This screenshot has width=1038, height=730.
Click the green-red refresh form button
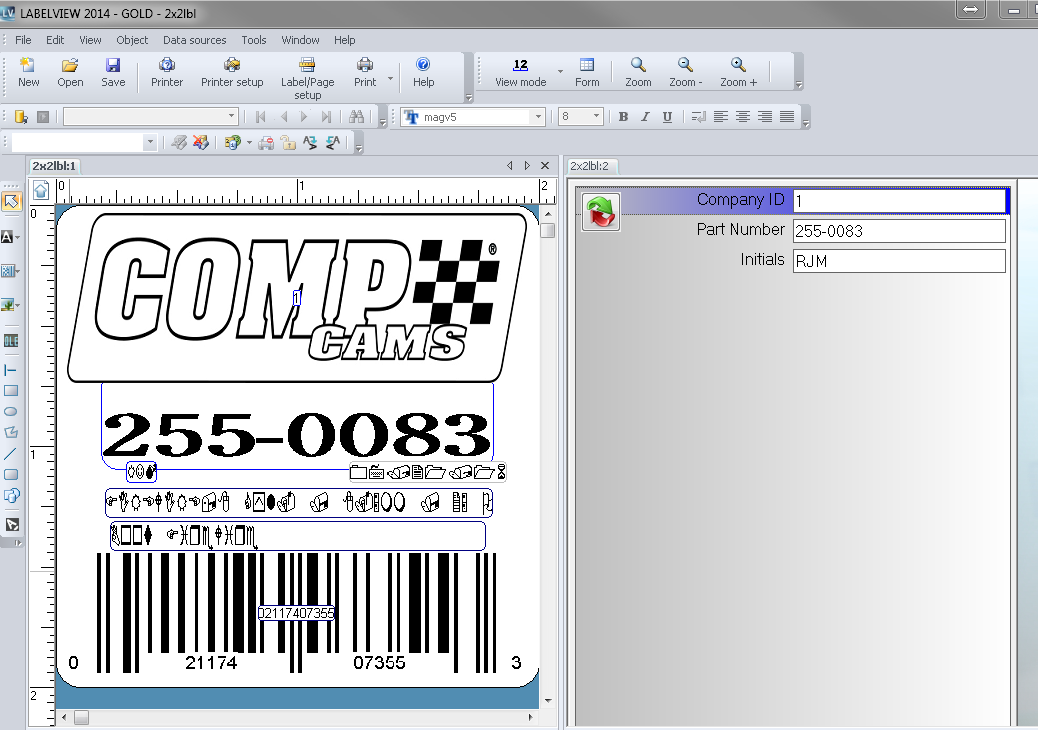[x=600, y=212]
